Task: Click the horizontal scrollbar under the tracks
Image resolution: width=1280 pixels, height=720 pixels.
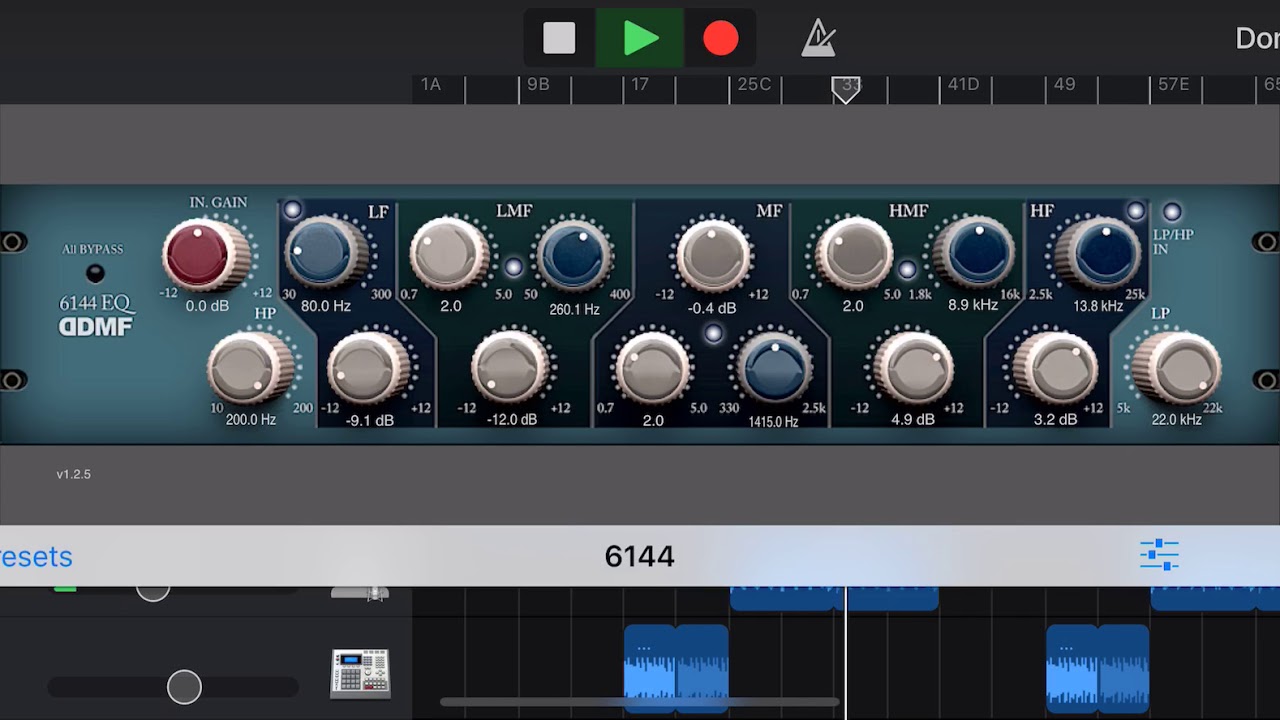Action: click(x=638, y=702)
